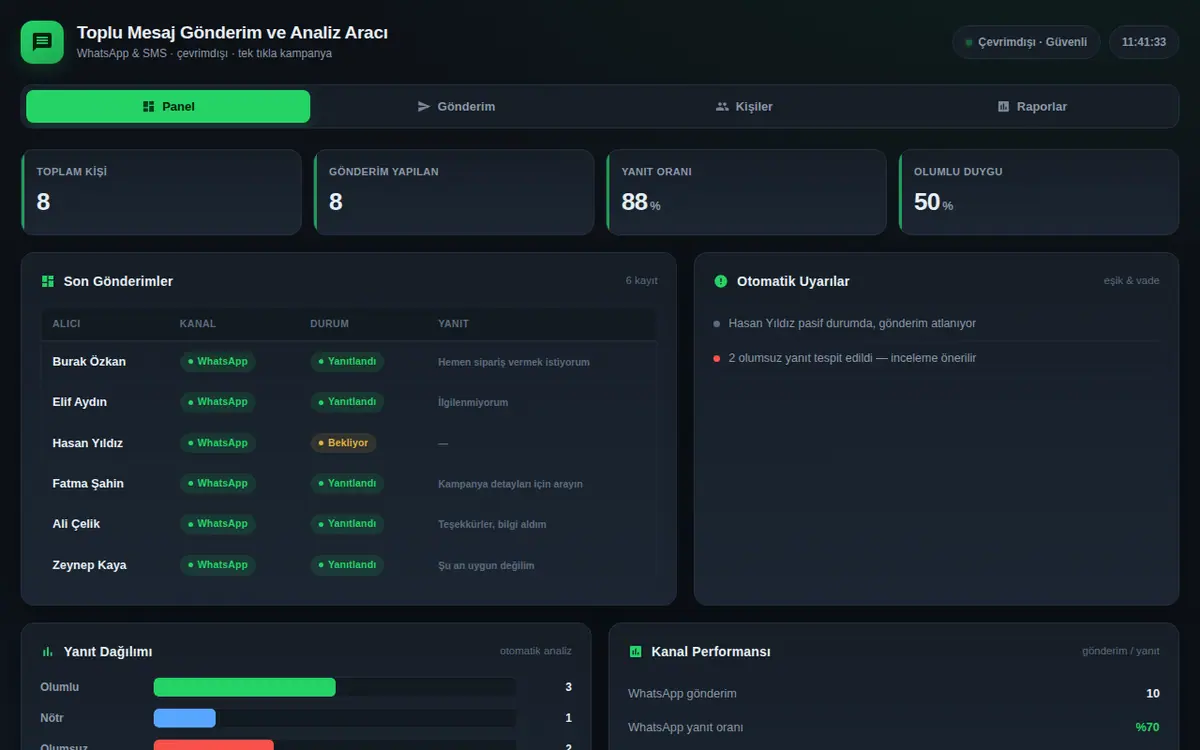Click the clock time display pill
The width and height of the screenshot is (1200, 750).
[x=1144, y=42]
